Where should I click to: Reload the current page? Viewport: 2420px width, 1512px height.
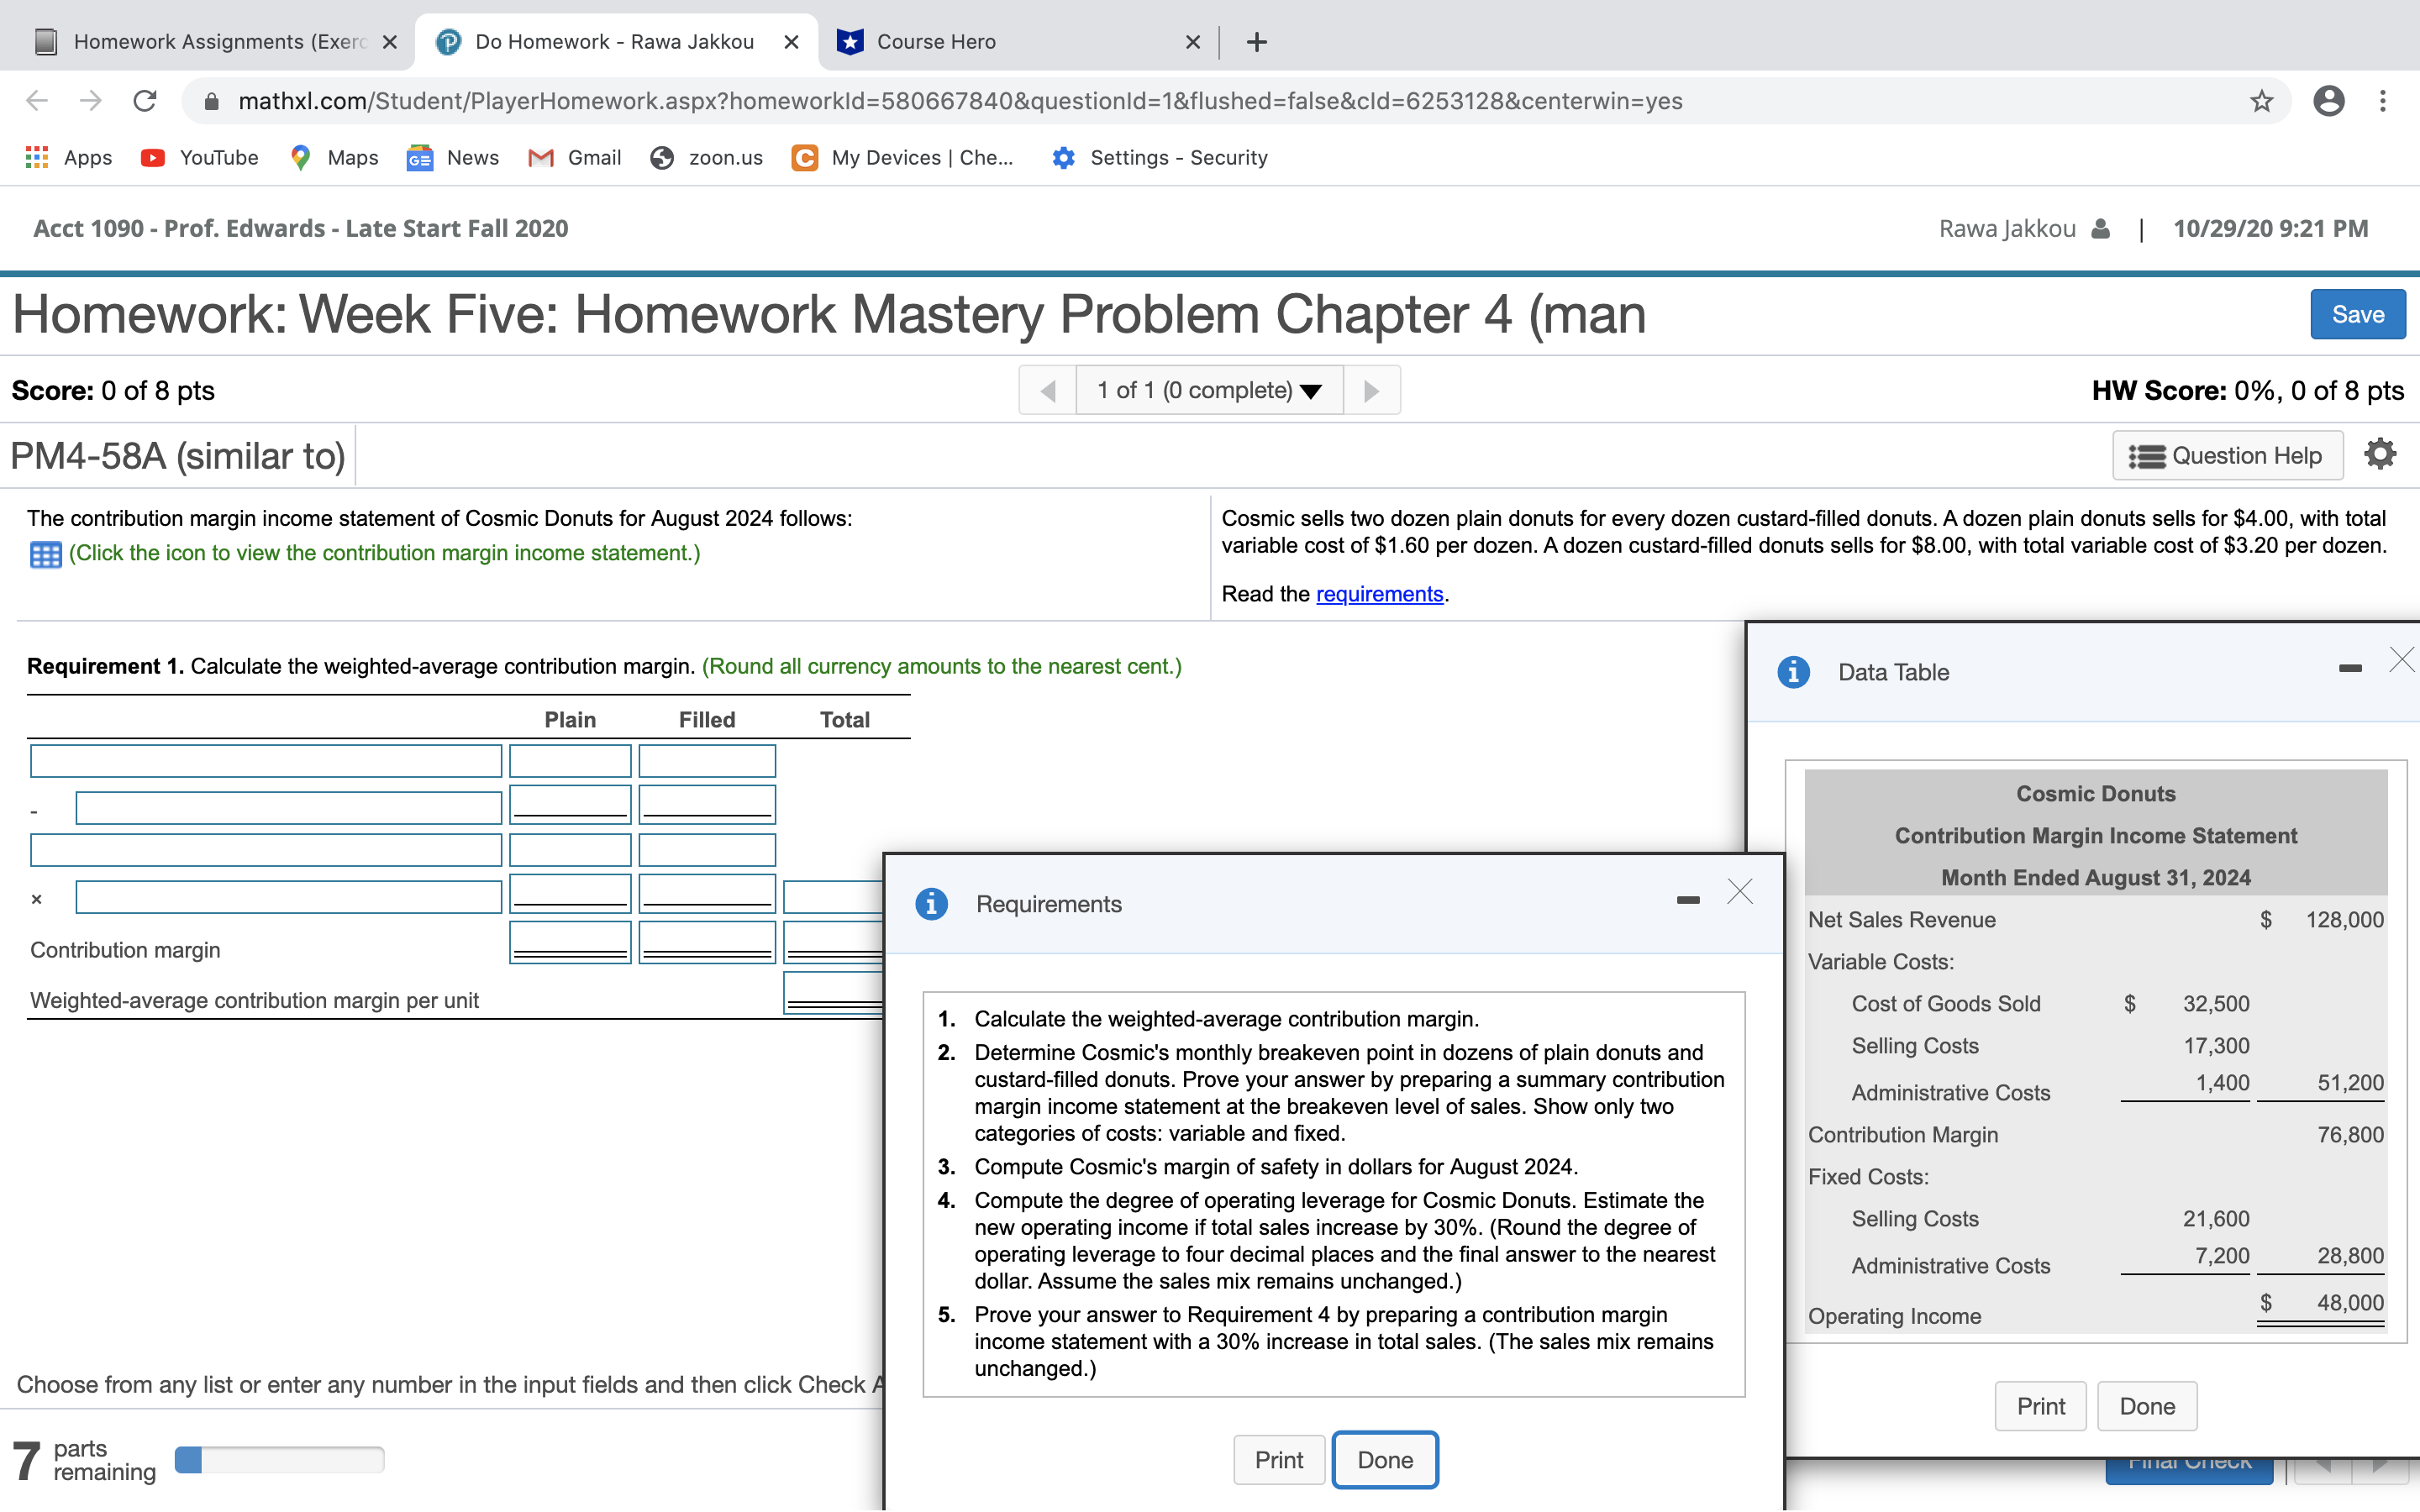pos(145,100)
